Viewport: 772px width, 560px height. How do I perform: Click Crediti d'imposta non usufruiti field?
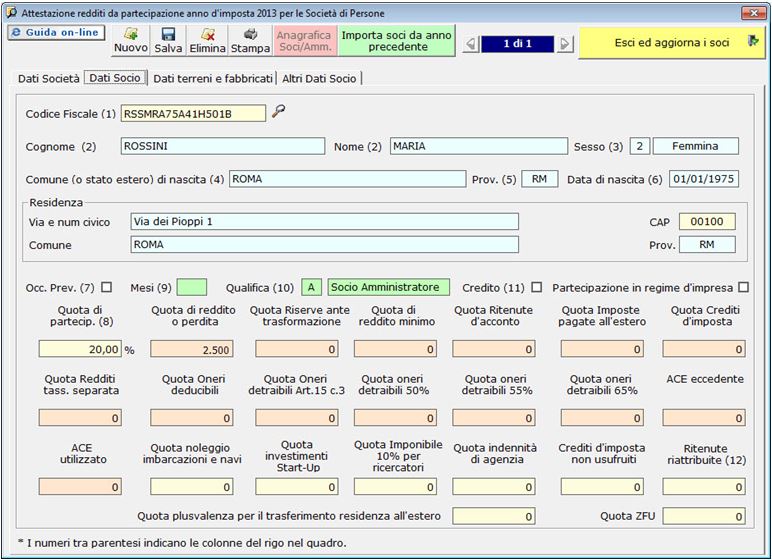pyautogui.click(x=602, y=487)
